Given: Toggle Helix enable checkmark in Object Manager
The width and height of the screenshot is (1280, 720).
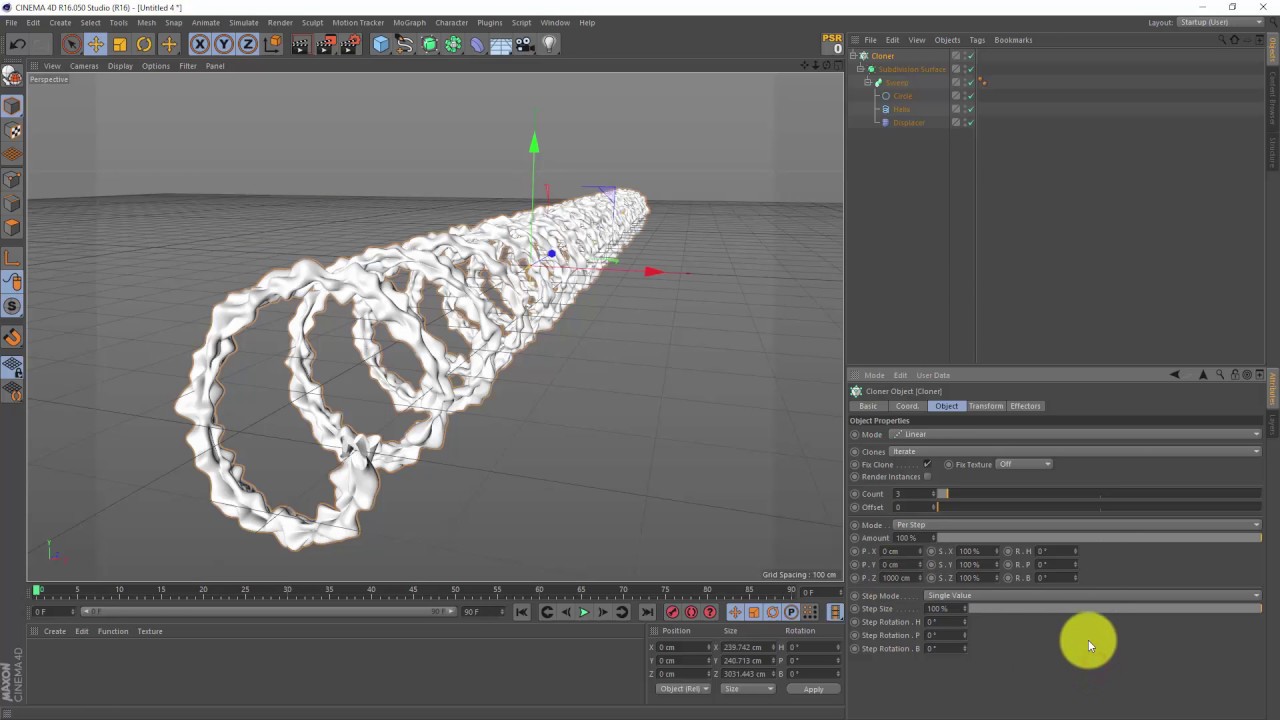Looking at the screenshot, I should point(970,109).
